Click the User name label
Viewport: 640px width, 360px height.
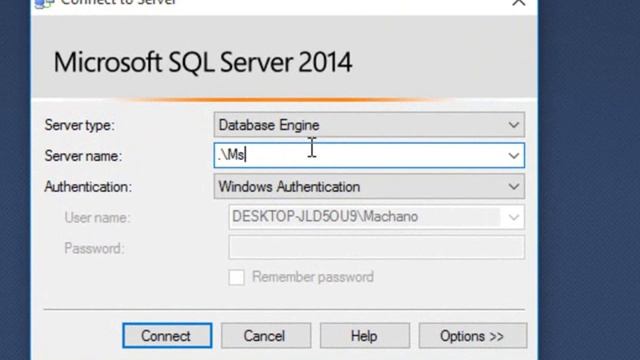click(97, 218)
